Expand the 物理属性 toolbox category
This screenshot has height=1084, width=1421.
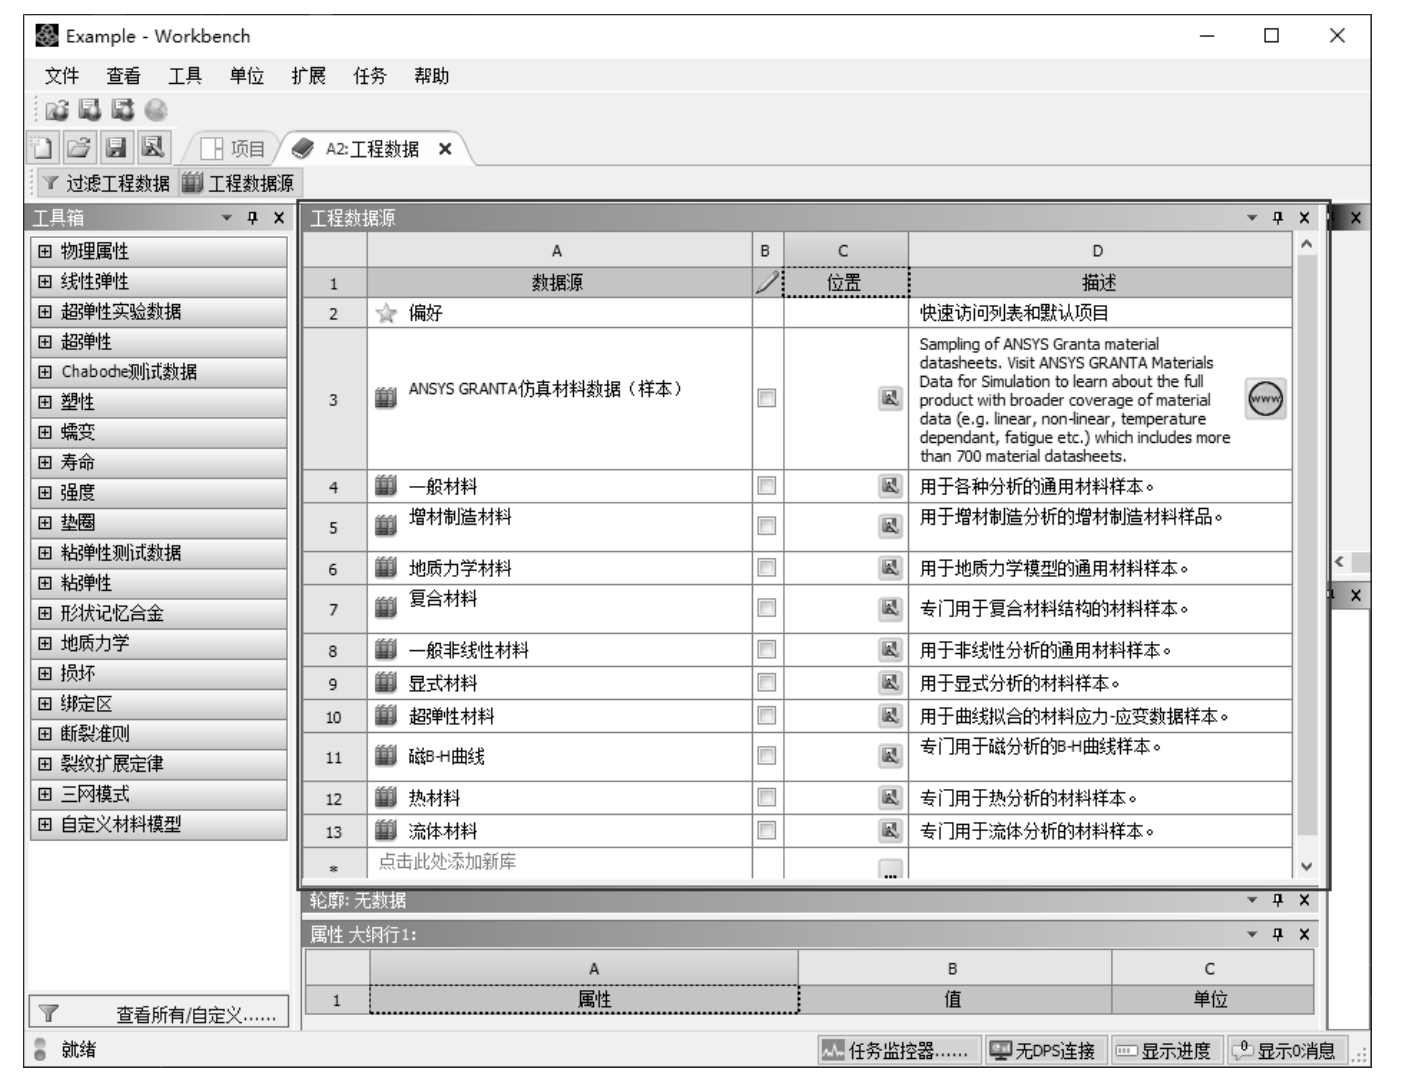(45, 251)
